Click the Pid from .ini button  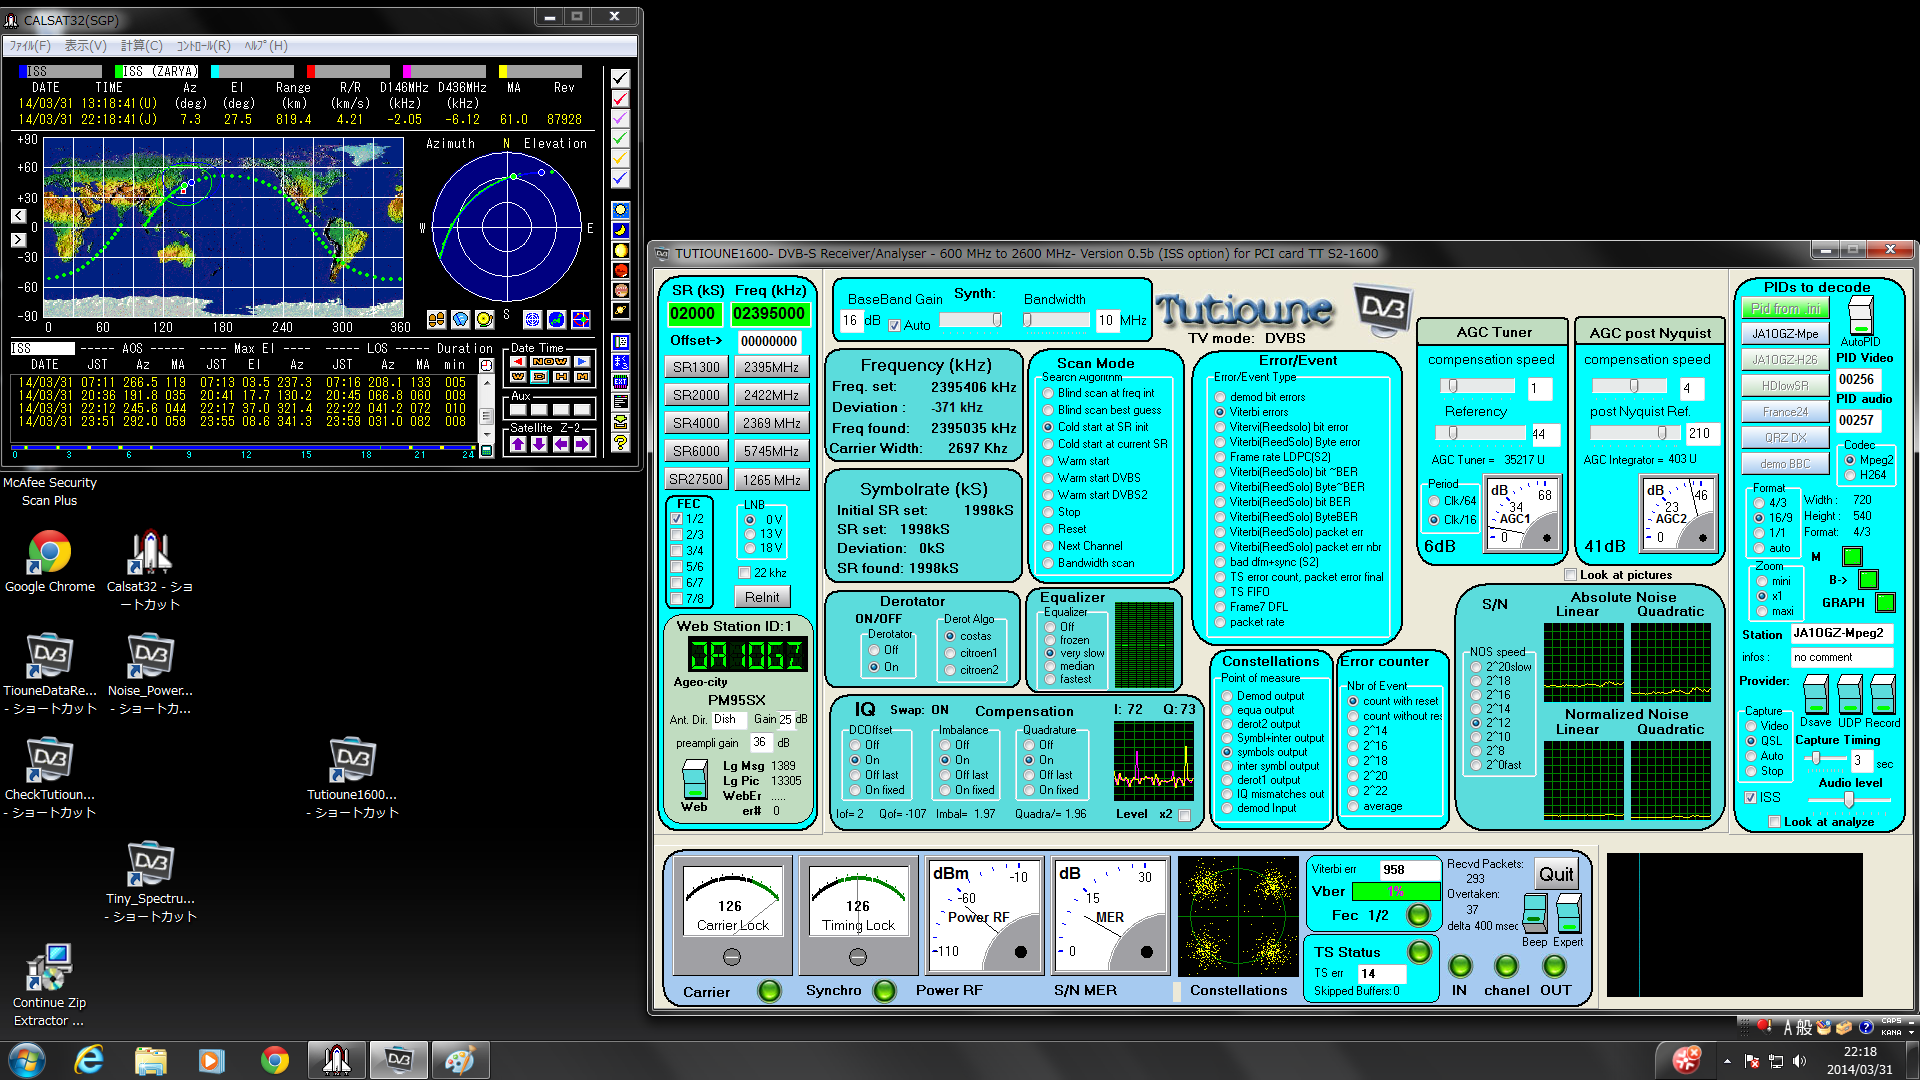[1785, 309]
